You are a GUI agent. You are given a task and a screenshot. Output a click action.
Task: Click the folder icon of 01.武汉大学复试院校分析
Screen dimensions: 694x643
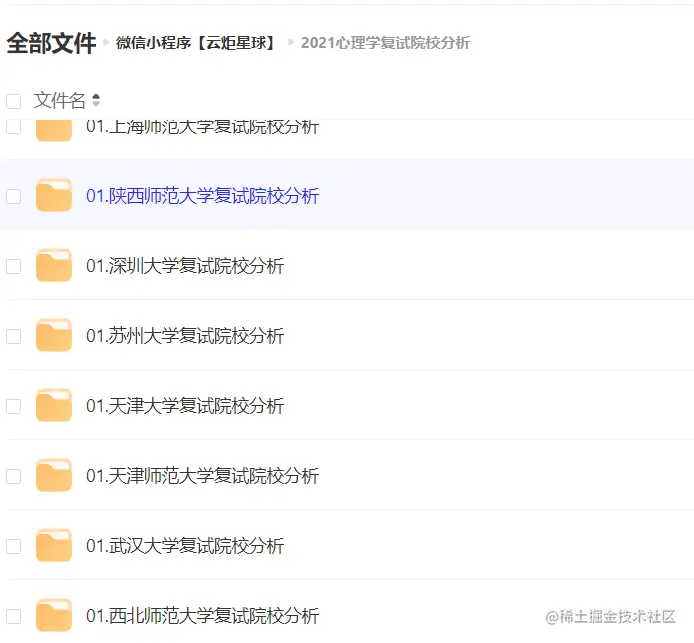coord(54,545)
